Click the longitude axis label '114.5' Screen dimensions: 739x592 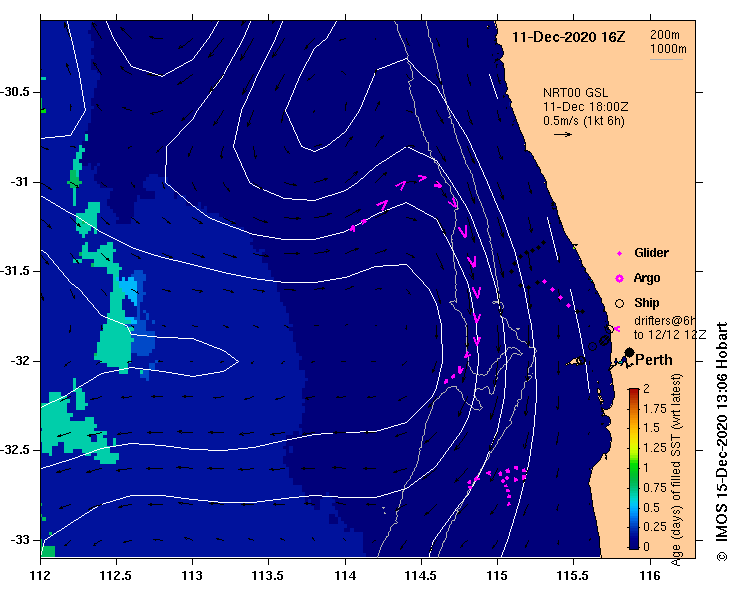click(421, 575)
